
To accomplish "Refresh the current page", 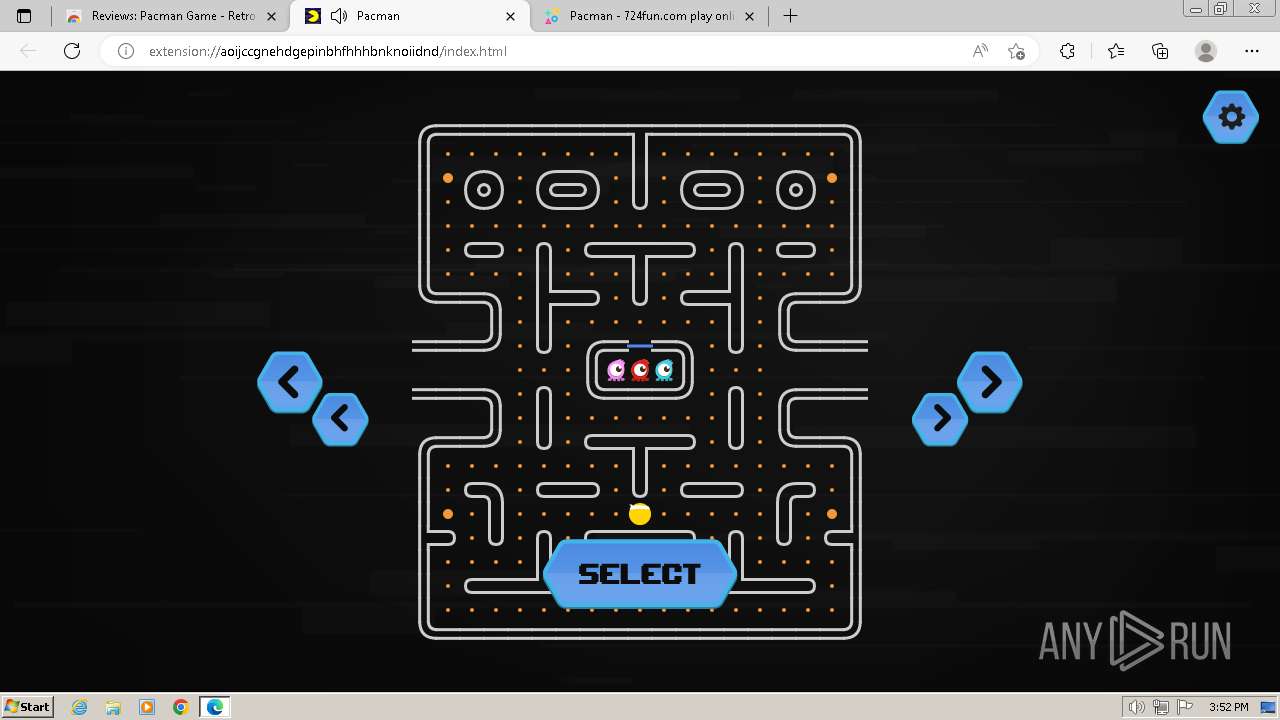I will 72,51.
